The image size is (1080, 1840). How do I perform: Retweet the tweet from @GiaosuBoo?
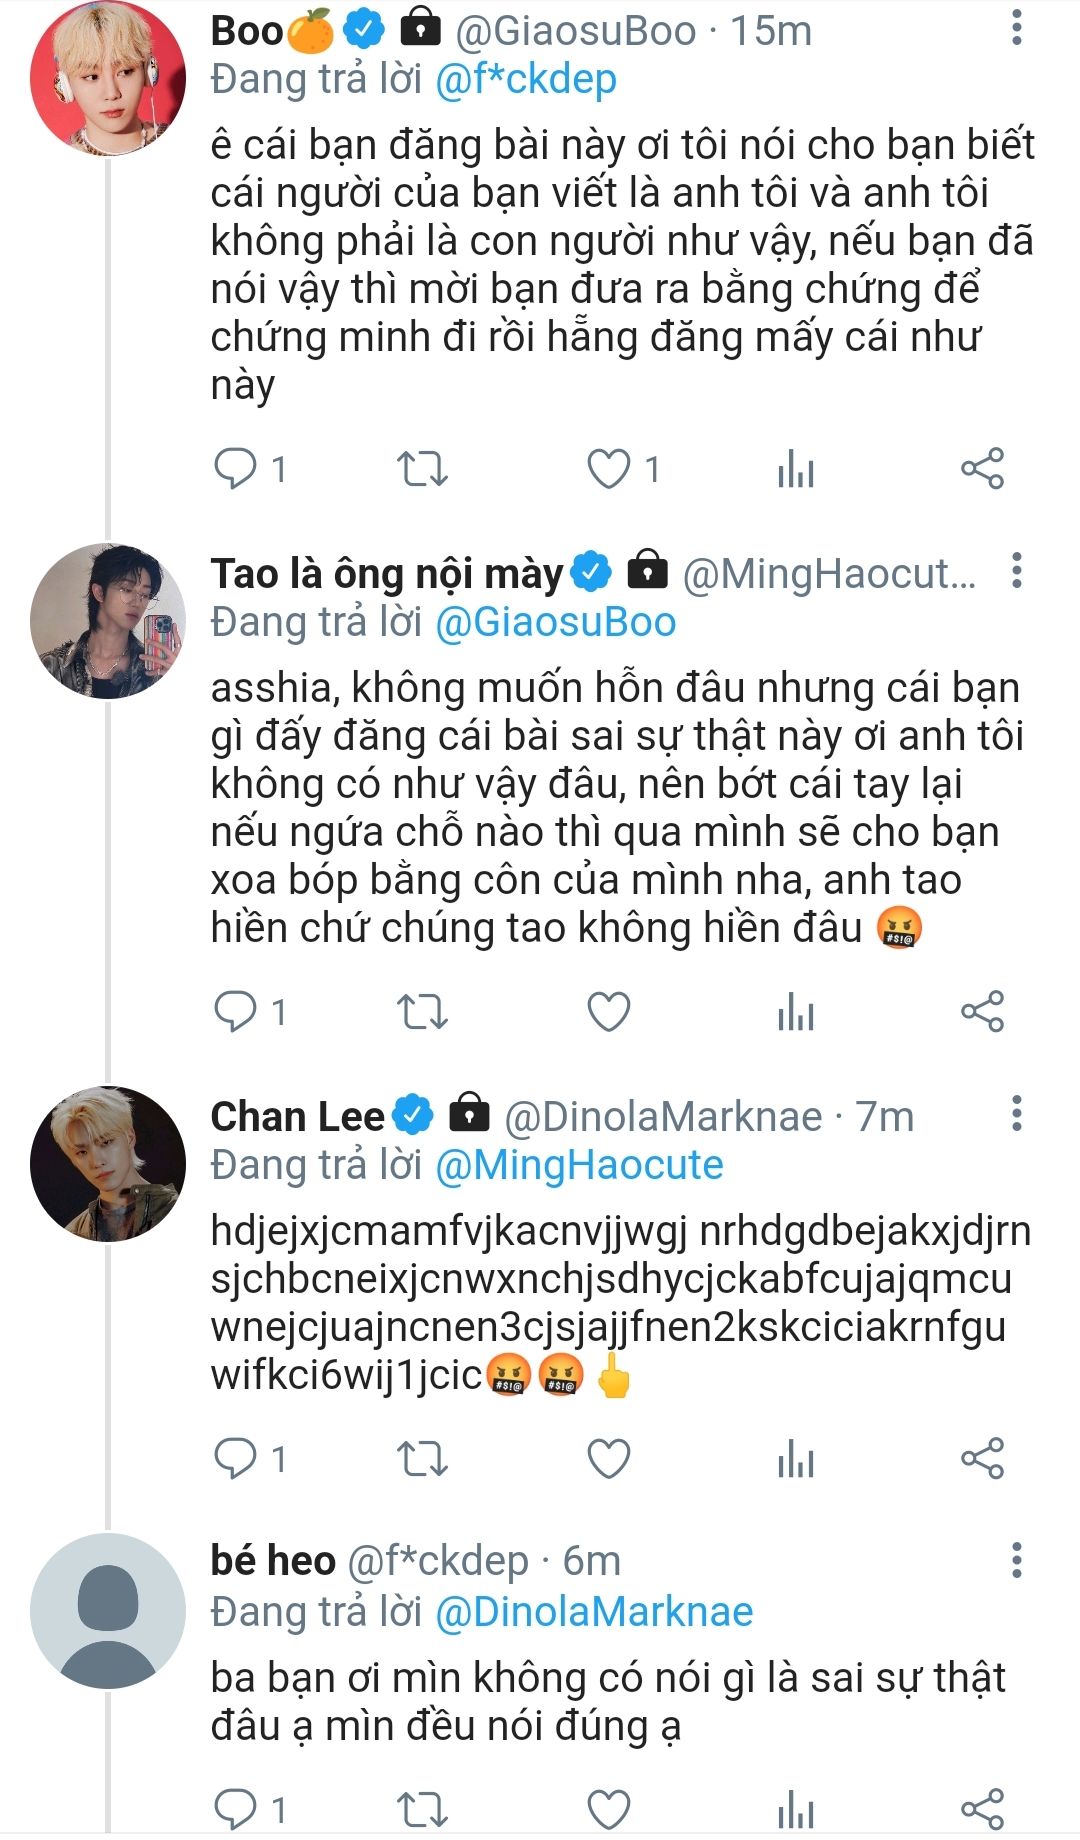[x=422, y=468]
